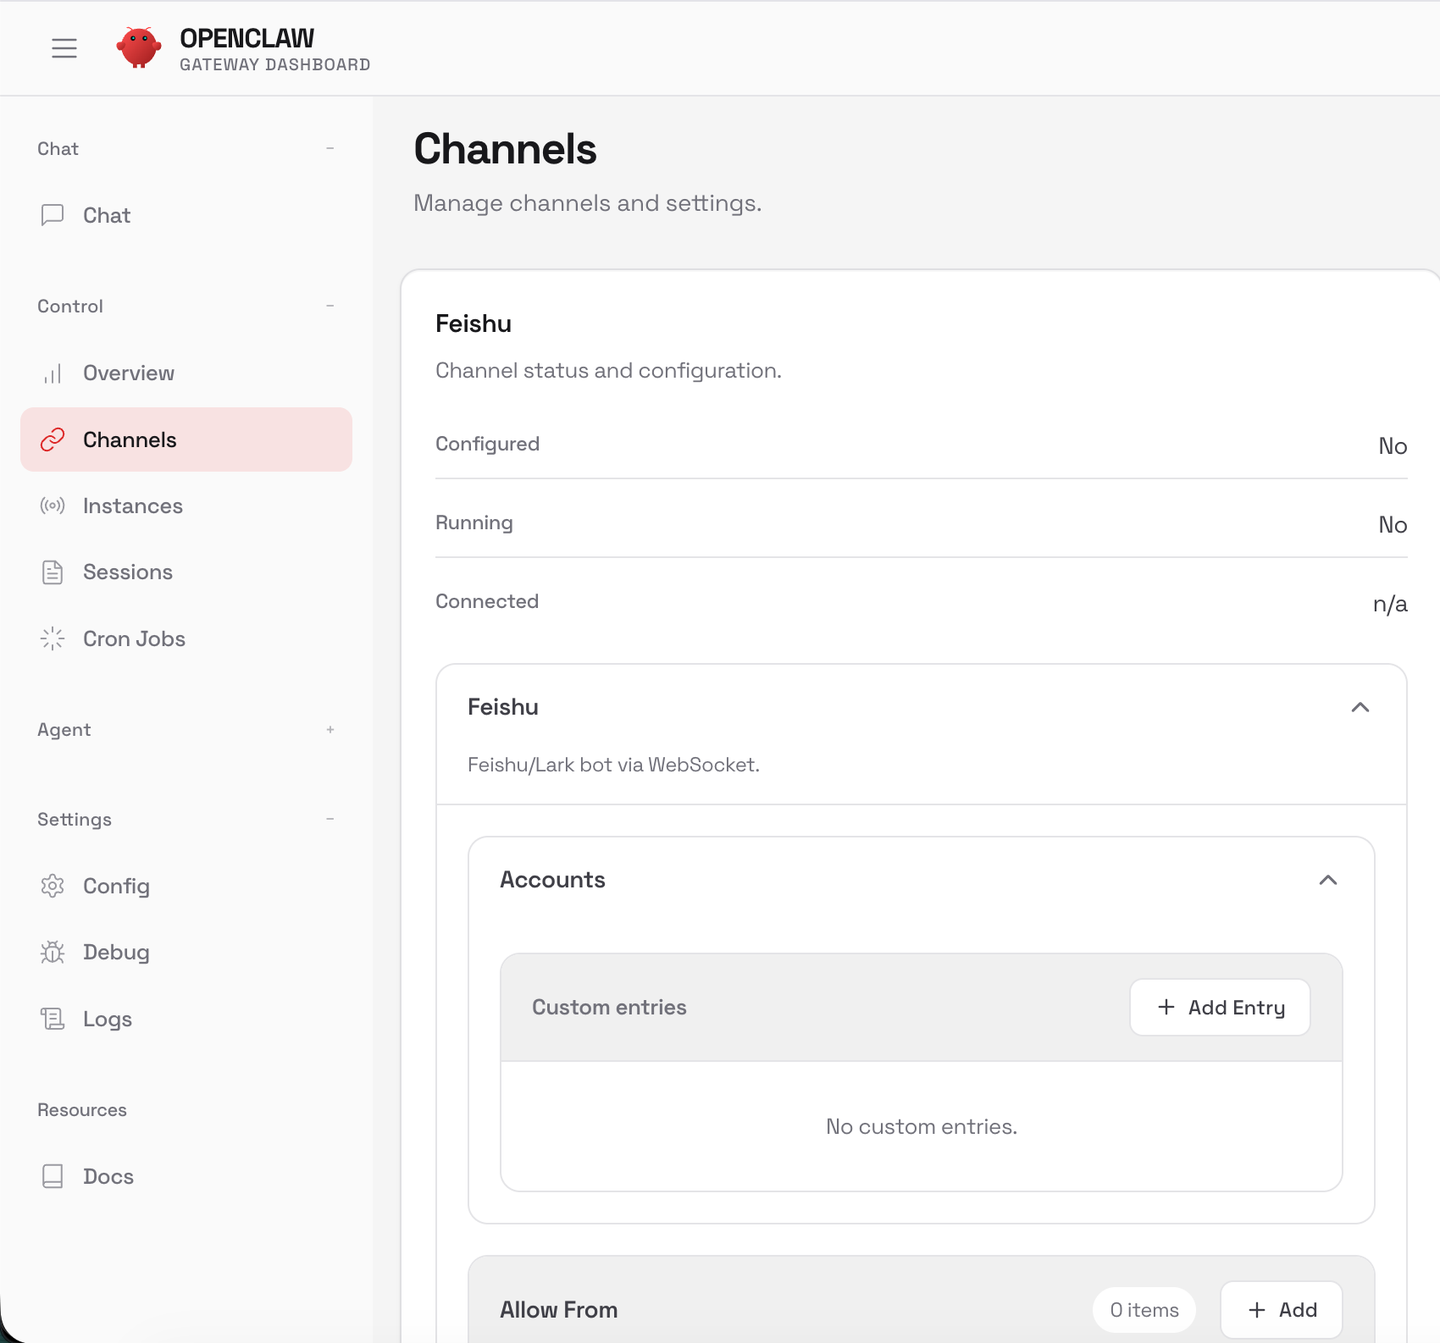Collapse the Settings sidebar section

330,819
